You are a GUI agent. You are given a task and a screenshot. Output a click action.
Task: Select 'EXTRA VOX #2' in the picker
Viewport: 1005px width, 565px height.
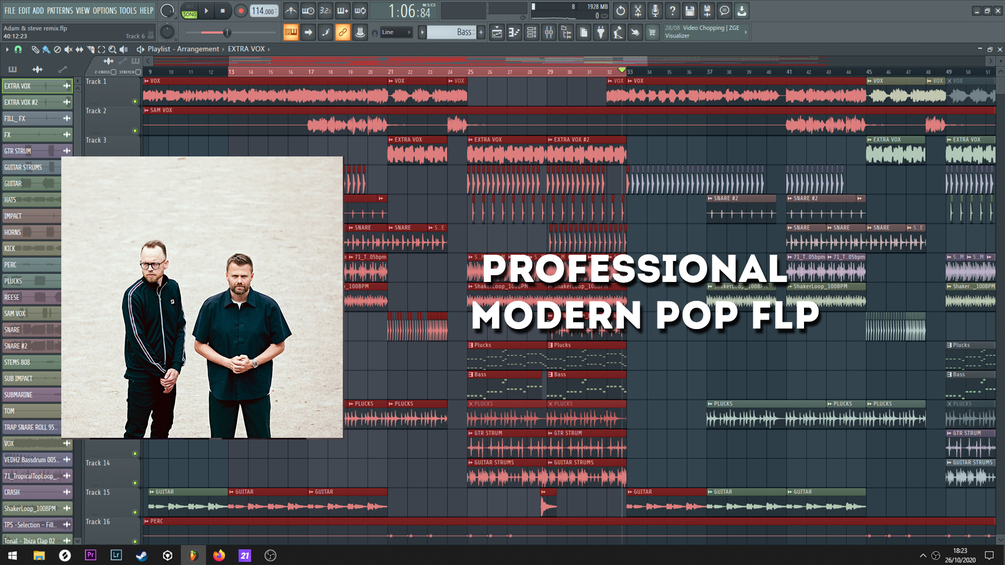(x=37, y=102)
